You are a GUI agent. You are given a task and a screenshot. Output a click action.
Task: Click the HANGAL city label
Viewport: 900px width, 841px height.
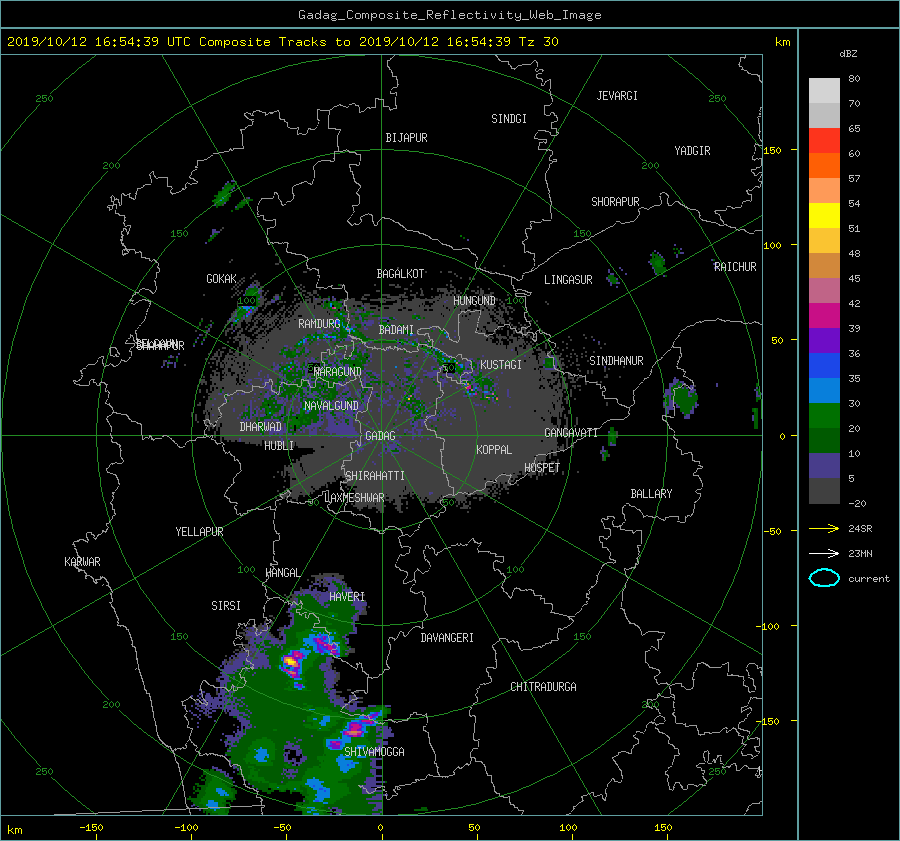coord(283,573)
